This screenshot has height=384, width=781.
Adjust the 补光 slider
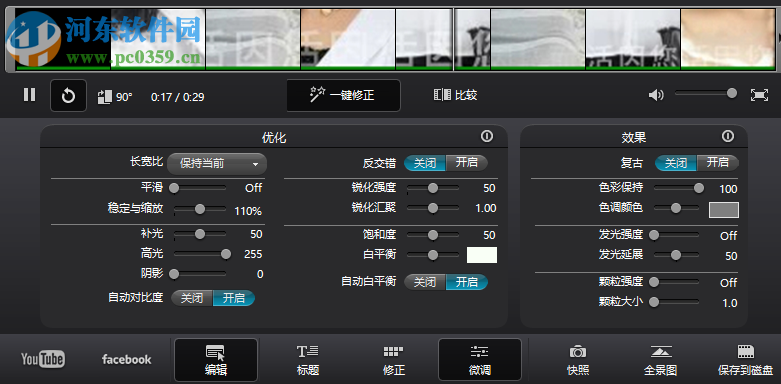200,234
